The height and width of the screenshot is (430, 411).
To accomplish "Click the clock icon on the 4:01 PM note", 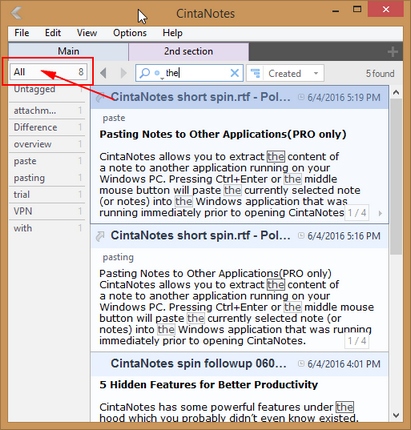I will coord(301,364).
